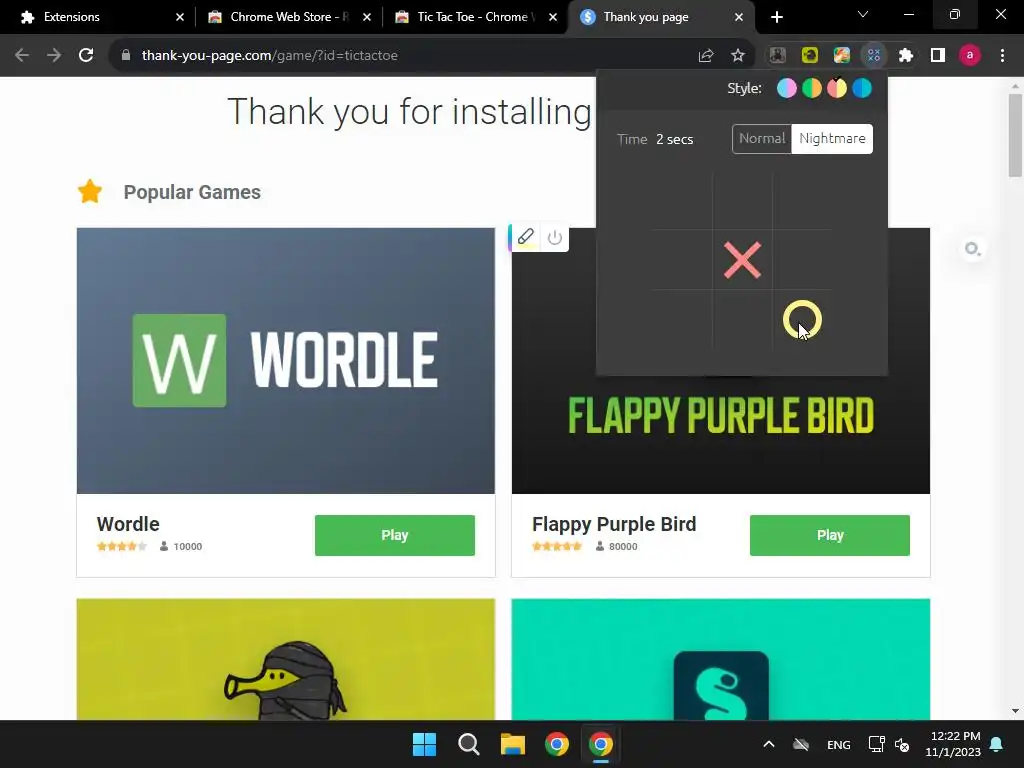This screenshot has width=1024, height=768.
Task: Choose the green-orange style swatch
Action: pos(812,88)
